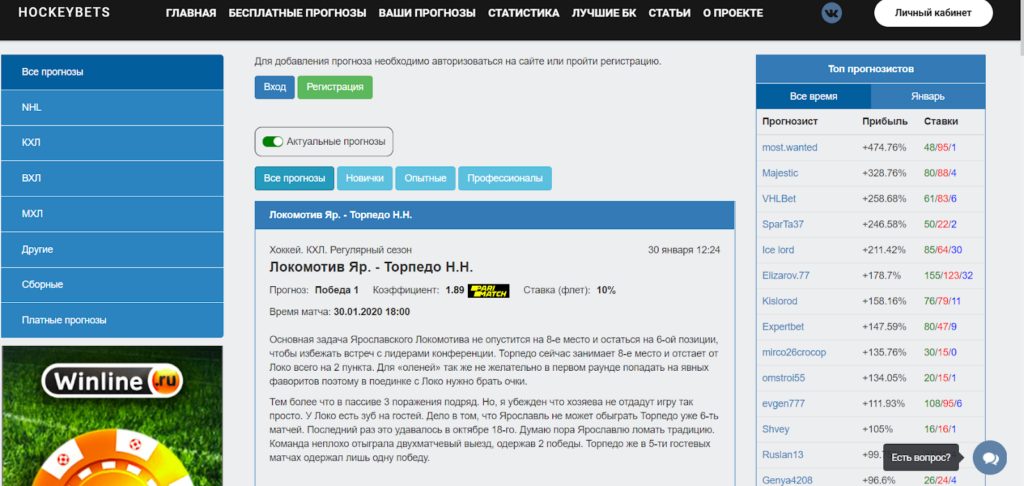
Task: Go to Ваши прогнозы page
Action: point(427,13)
